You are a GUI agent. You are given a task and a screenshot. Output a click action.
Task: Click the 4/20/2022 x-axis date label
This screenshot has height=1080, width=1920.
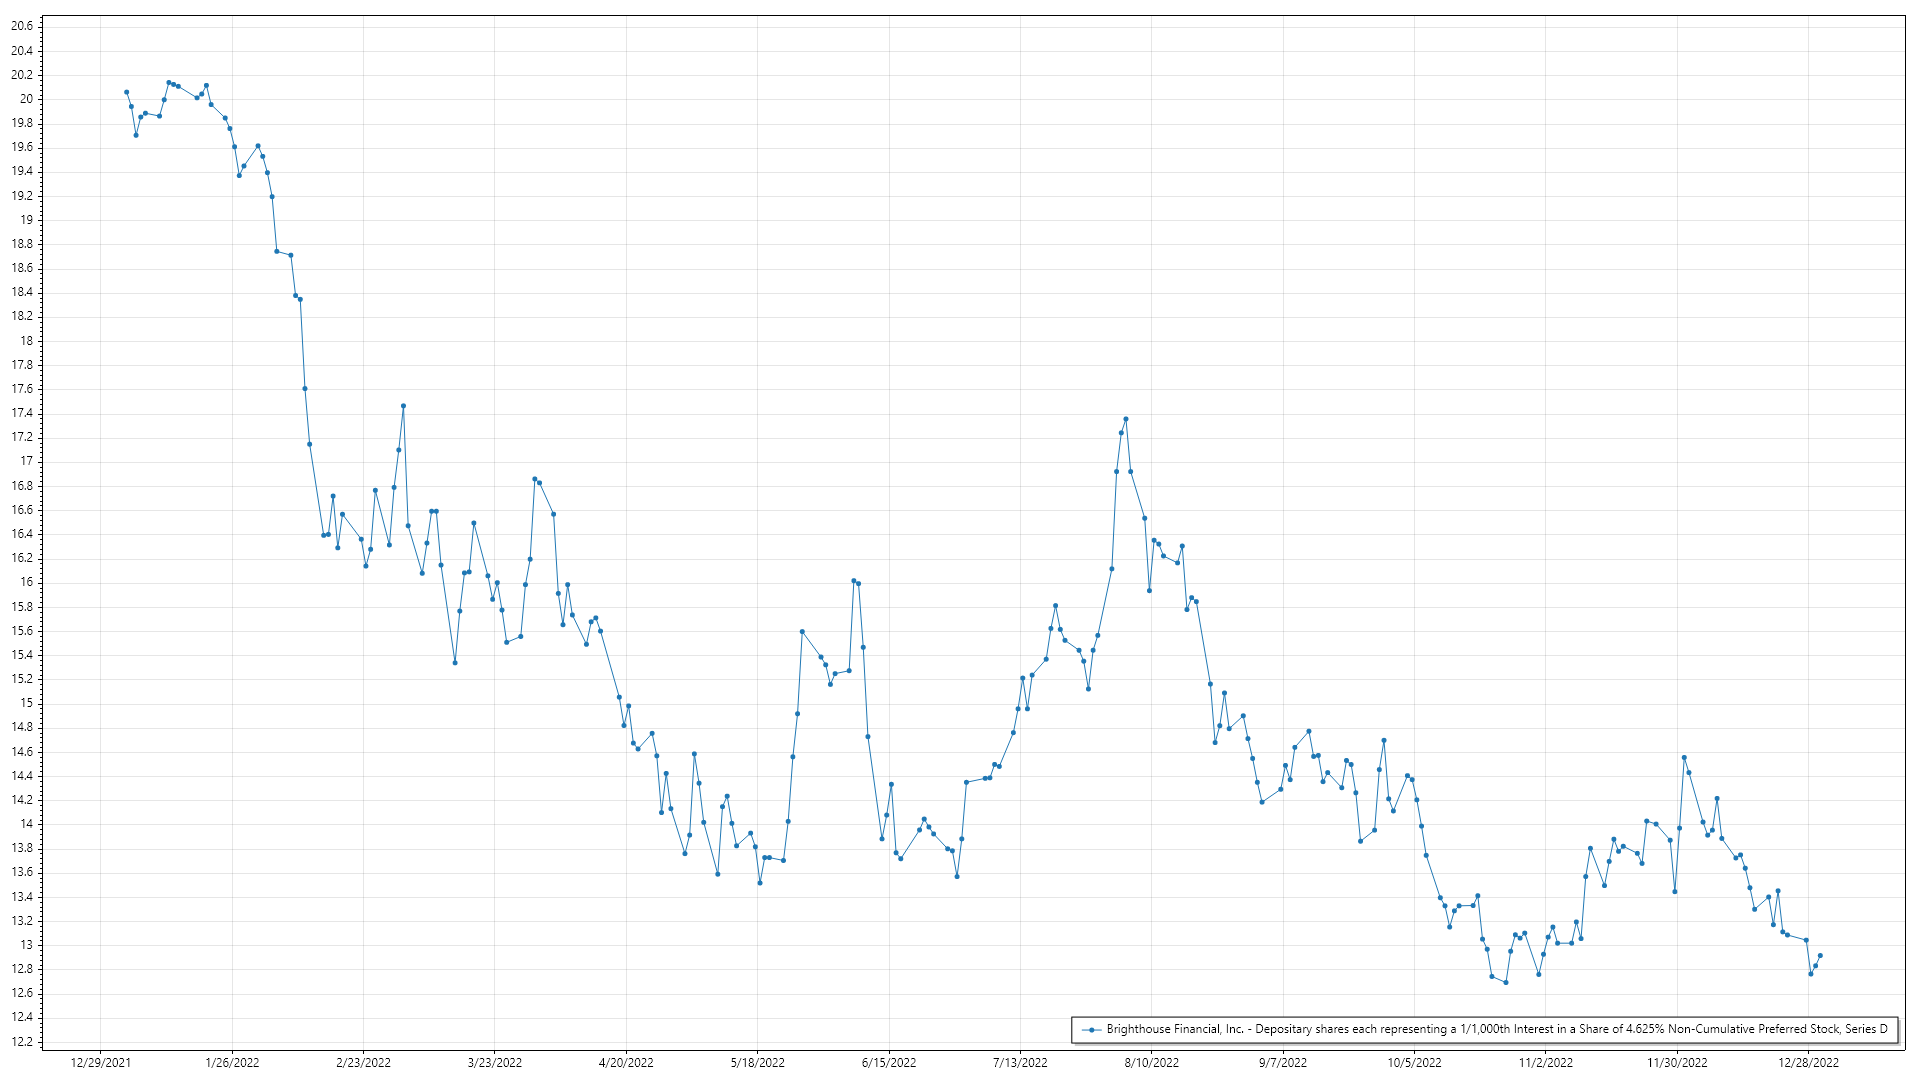pos(626,1062)
